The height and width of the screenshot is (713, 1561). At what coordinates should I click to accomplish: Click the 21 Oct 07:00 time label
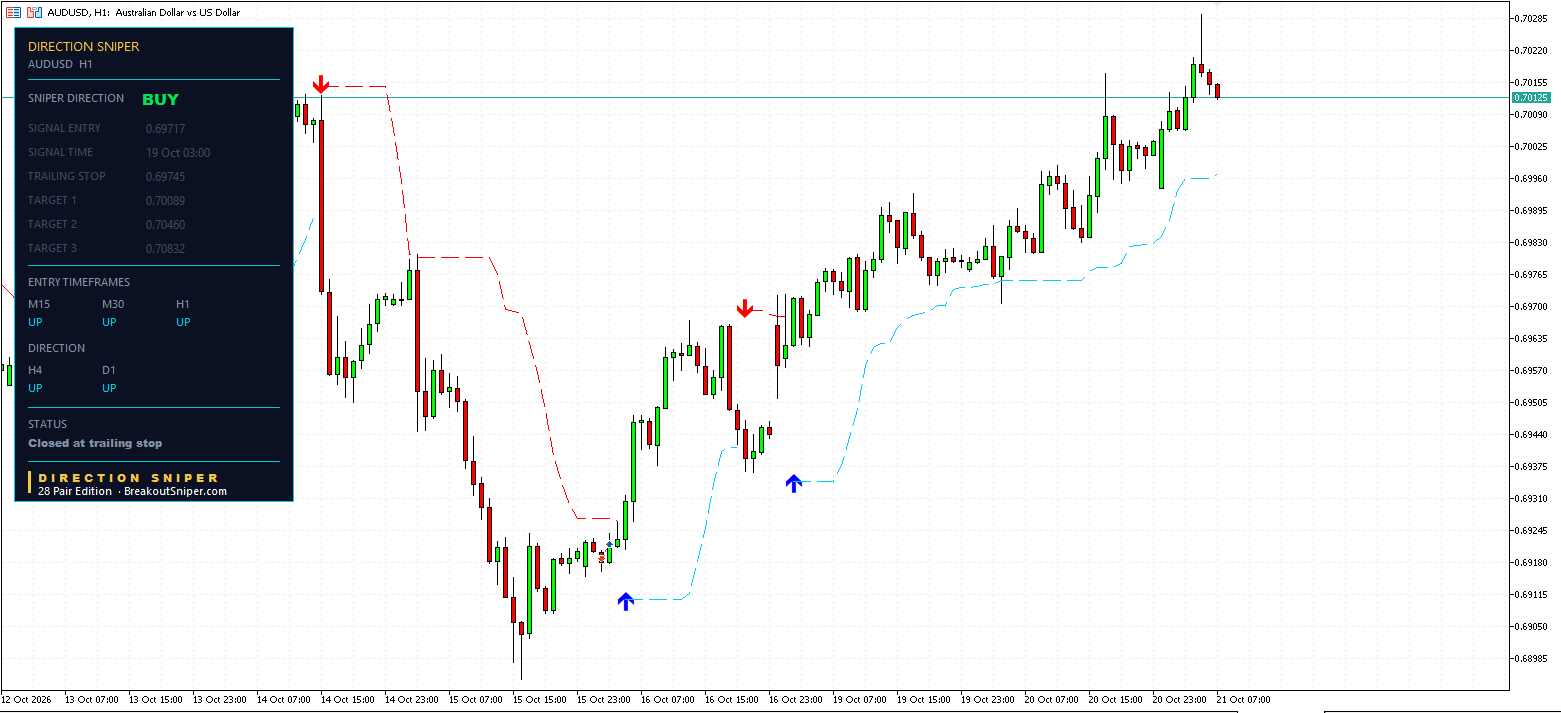coord(1243,700)
